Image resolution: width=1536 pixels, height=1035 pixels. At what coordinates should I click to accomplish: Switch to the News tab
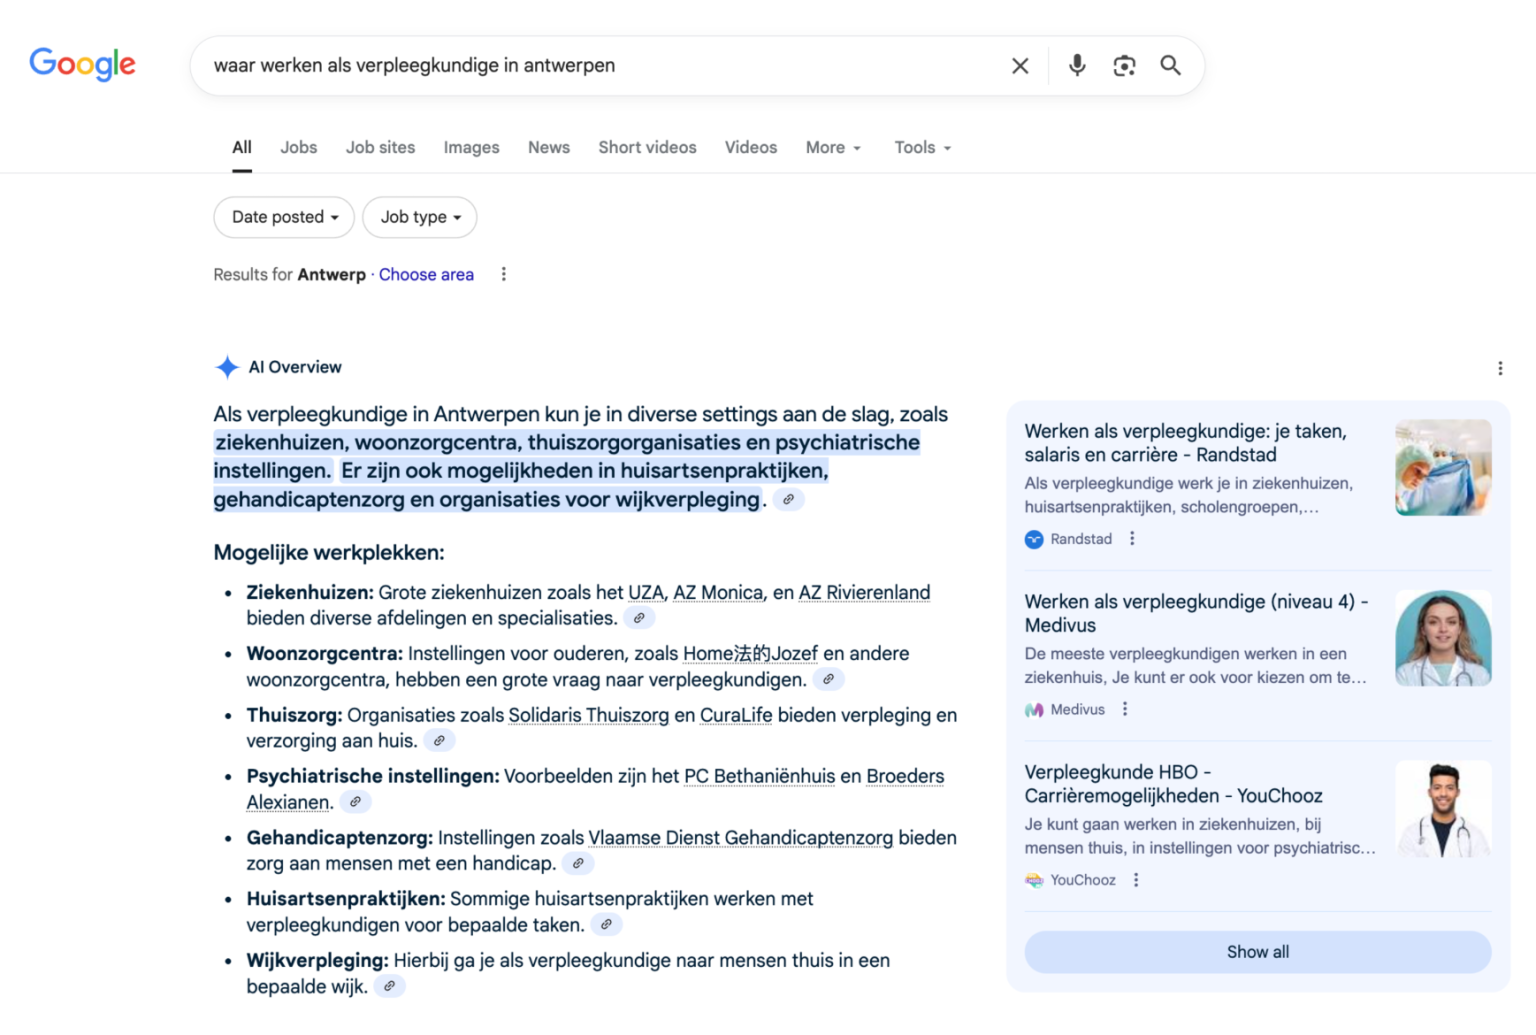coord(549,147)
